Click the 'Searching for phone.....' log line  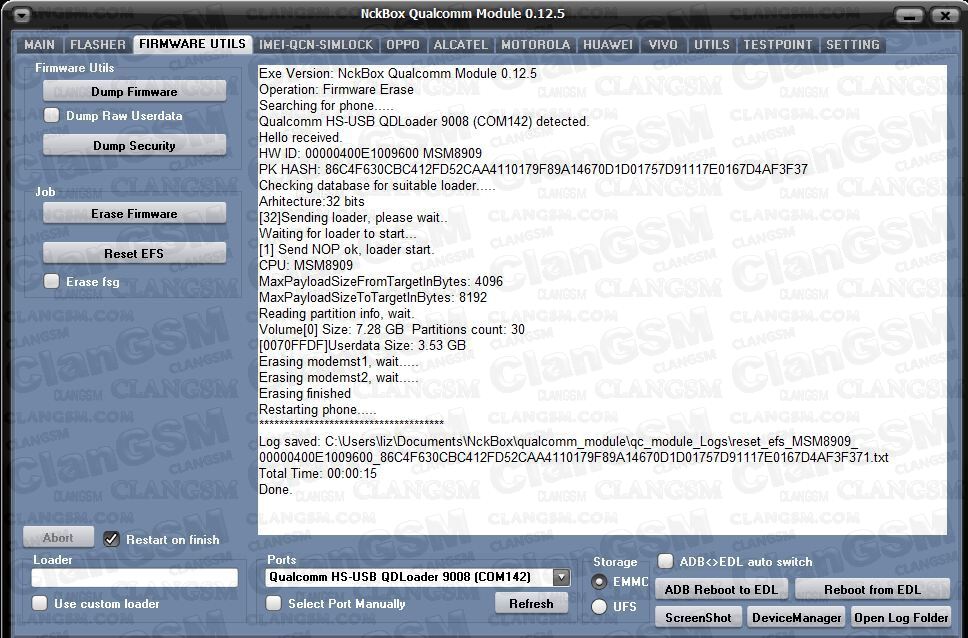[x=326, y=106]
